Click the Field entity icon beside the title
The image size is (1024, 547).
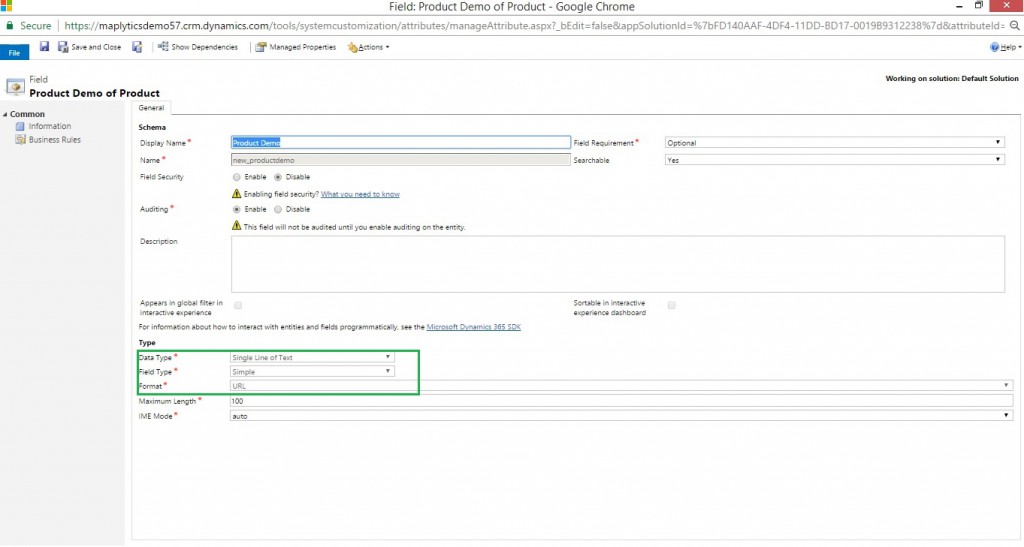pos(16,86)
